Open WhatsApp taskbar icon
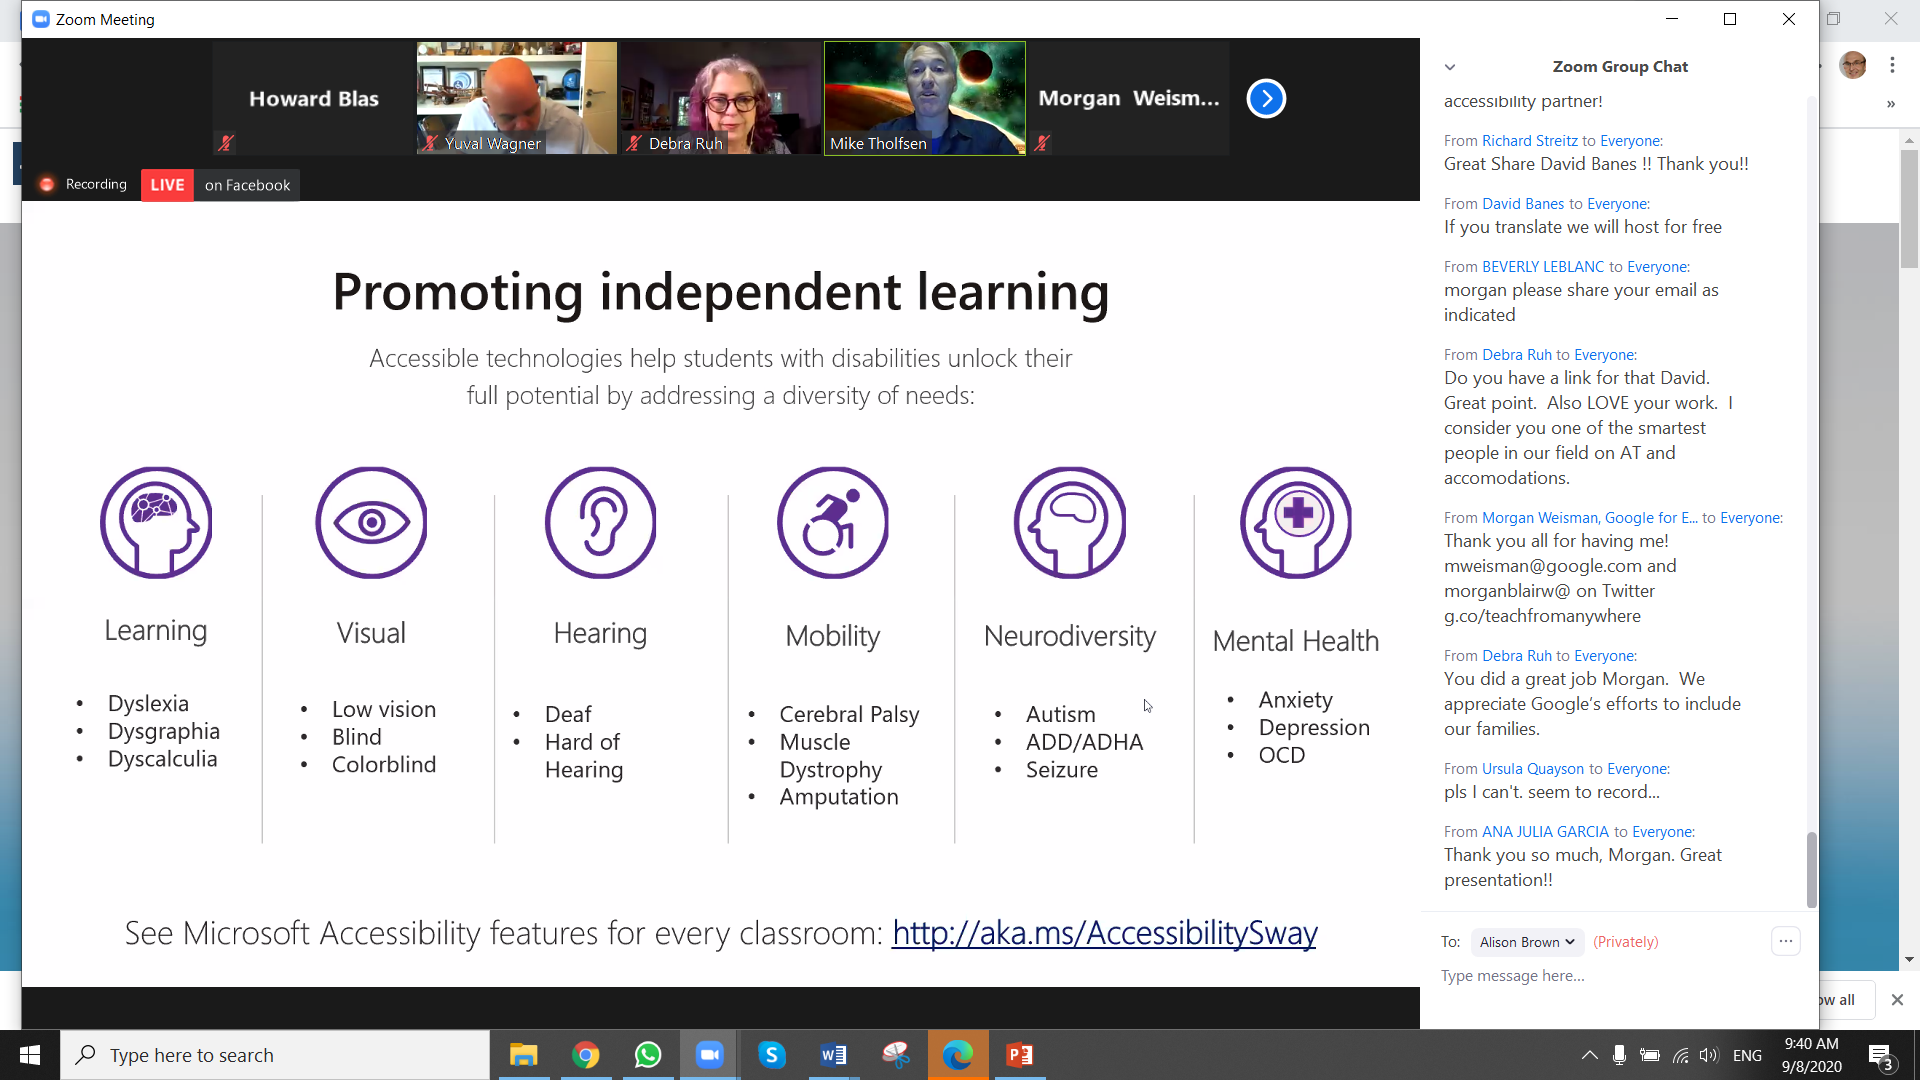The width and height of the screenshot is (1920, 1080). point(648,1055)
